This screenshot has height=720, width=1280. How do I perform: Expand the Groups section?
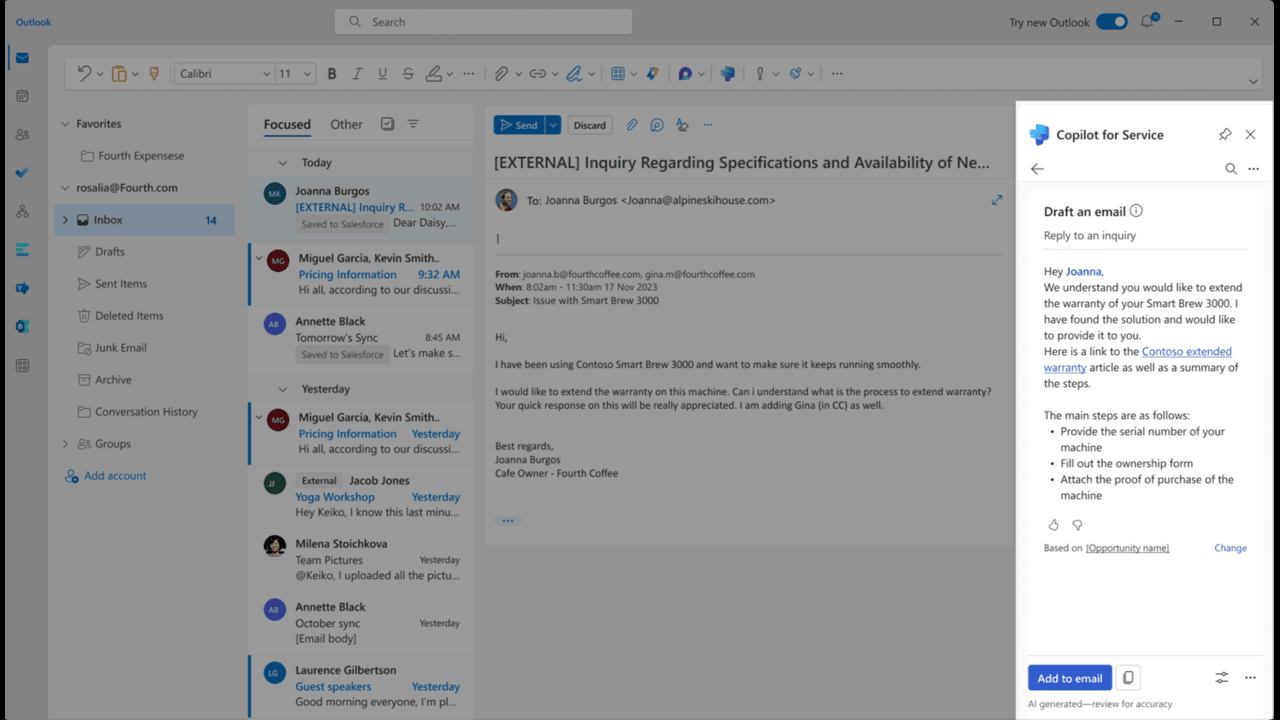coord(66,444)
